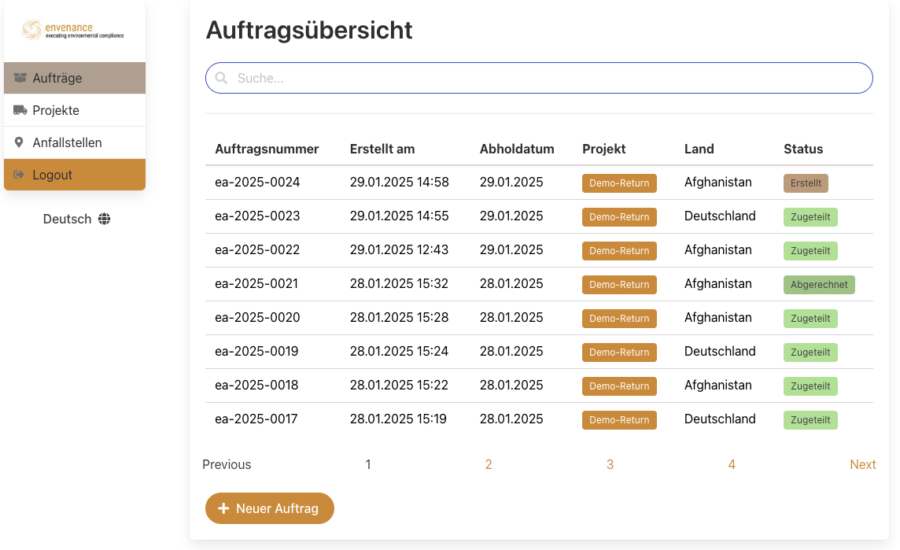Focus the Suche search field

pos(539,78)
